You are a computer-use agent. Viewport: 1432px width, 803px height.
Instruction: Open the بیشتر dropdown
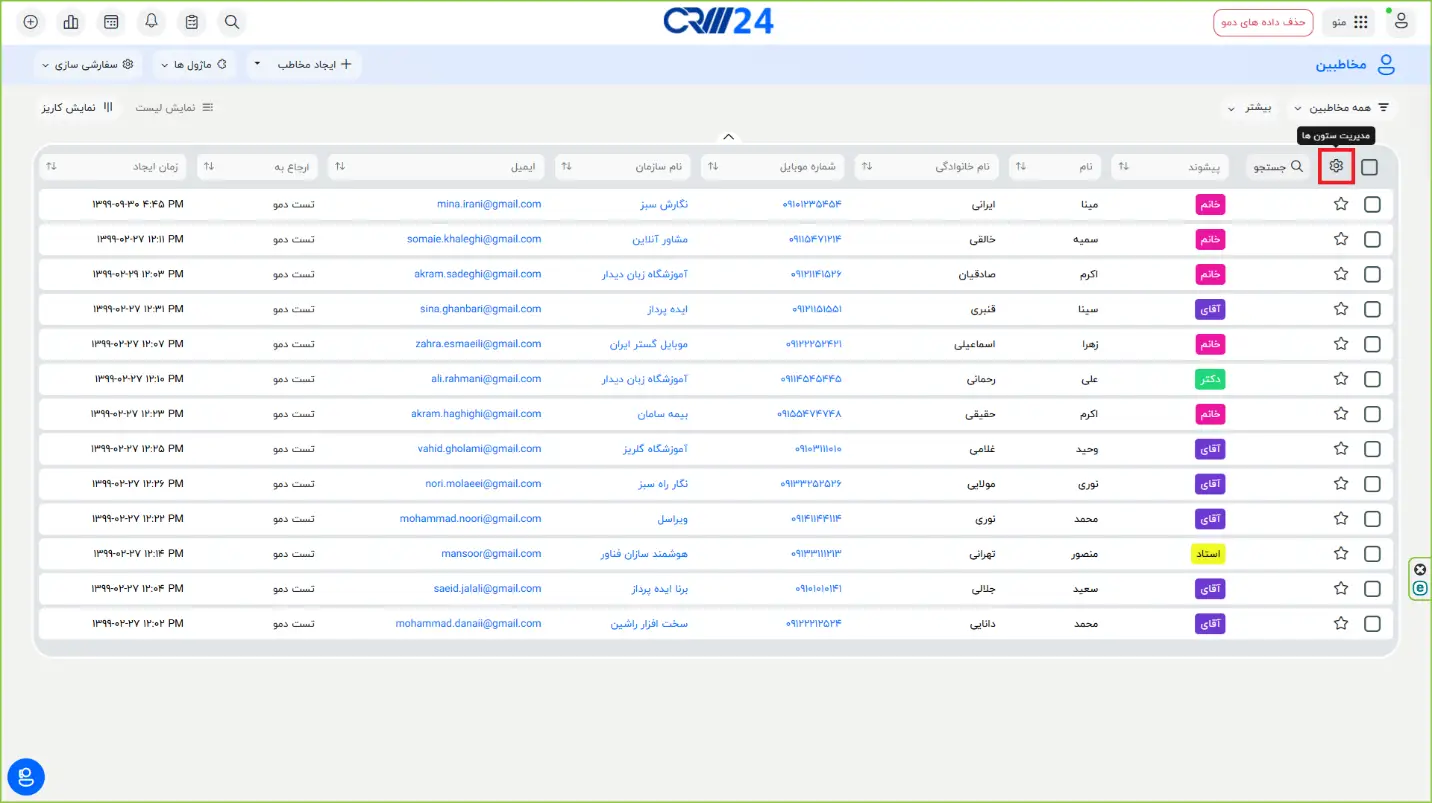coord(1250,107)
